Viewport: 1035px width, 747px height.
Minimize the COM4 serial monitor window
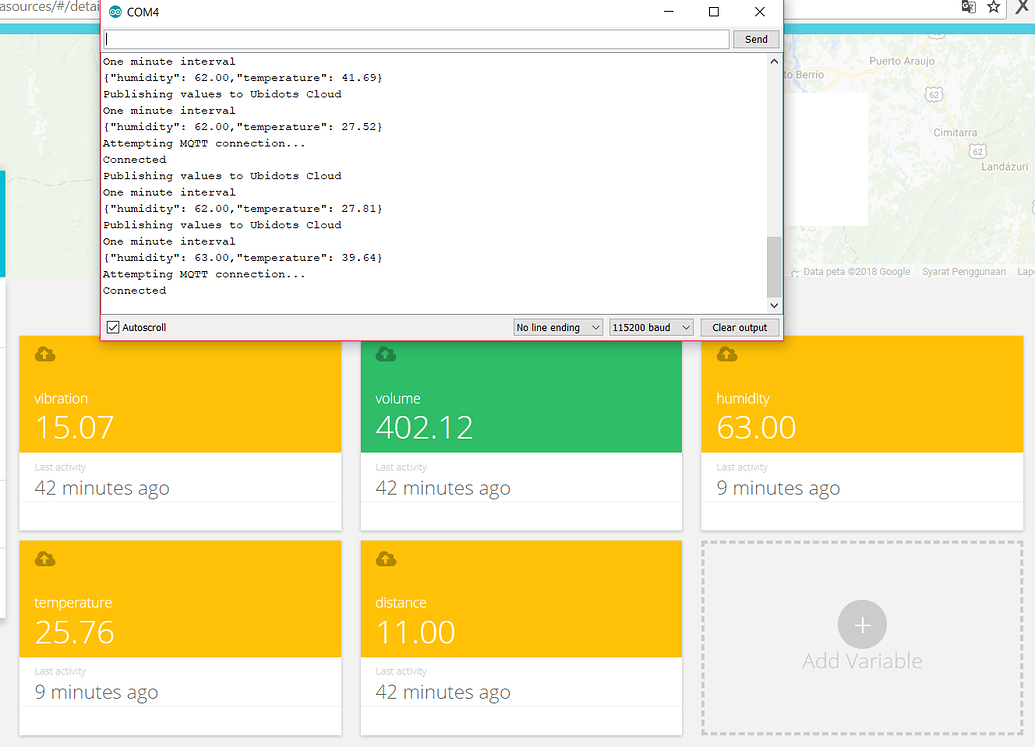(669, 12)
